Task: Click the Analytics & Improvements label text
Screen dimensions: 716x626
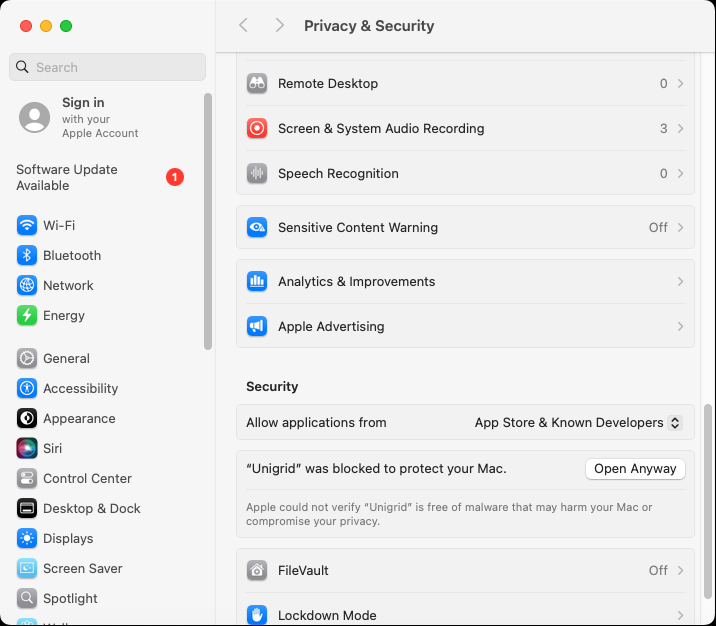Action: click(357, 281)
